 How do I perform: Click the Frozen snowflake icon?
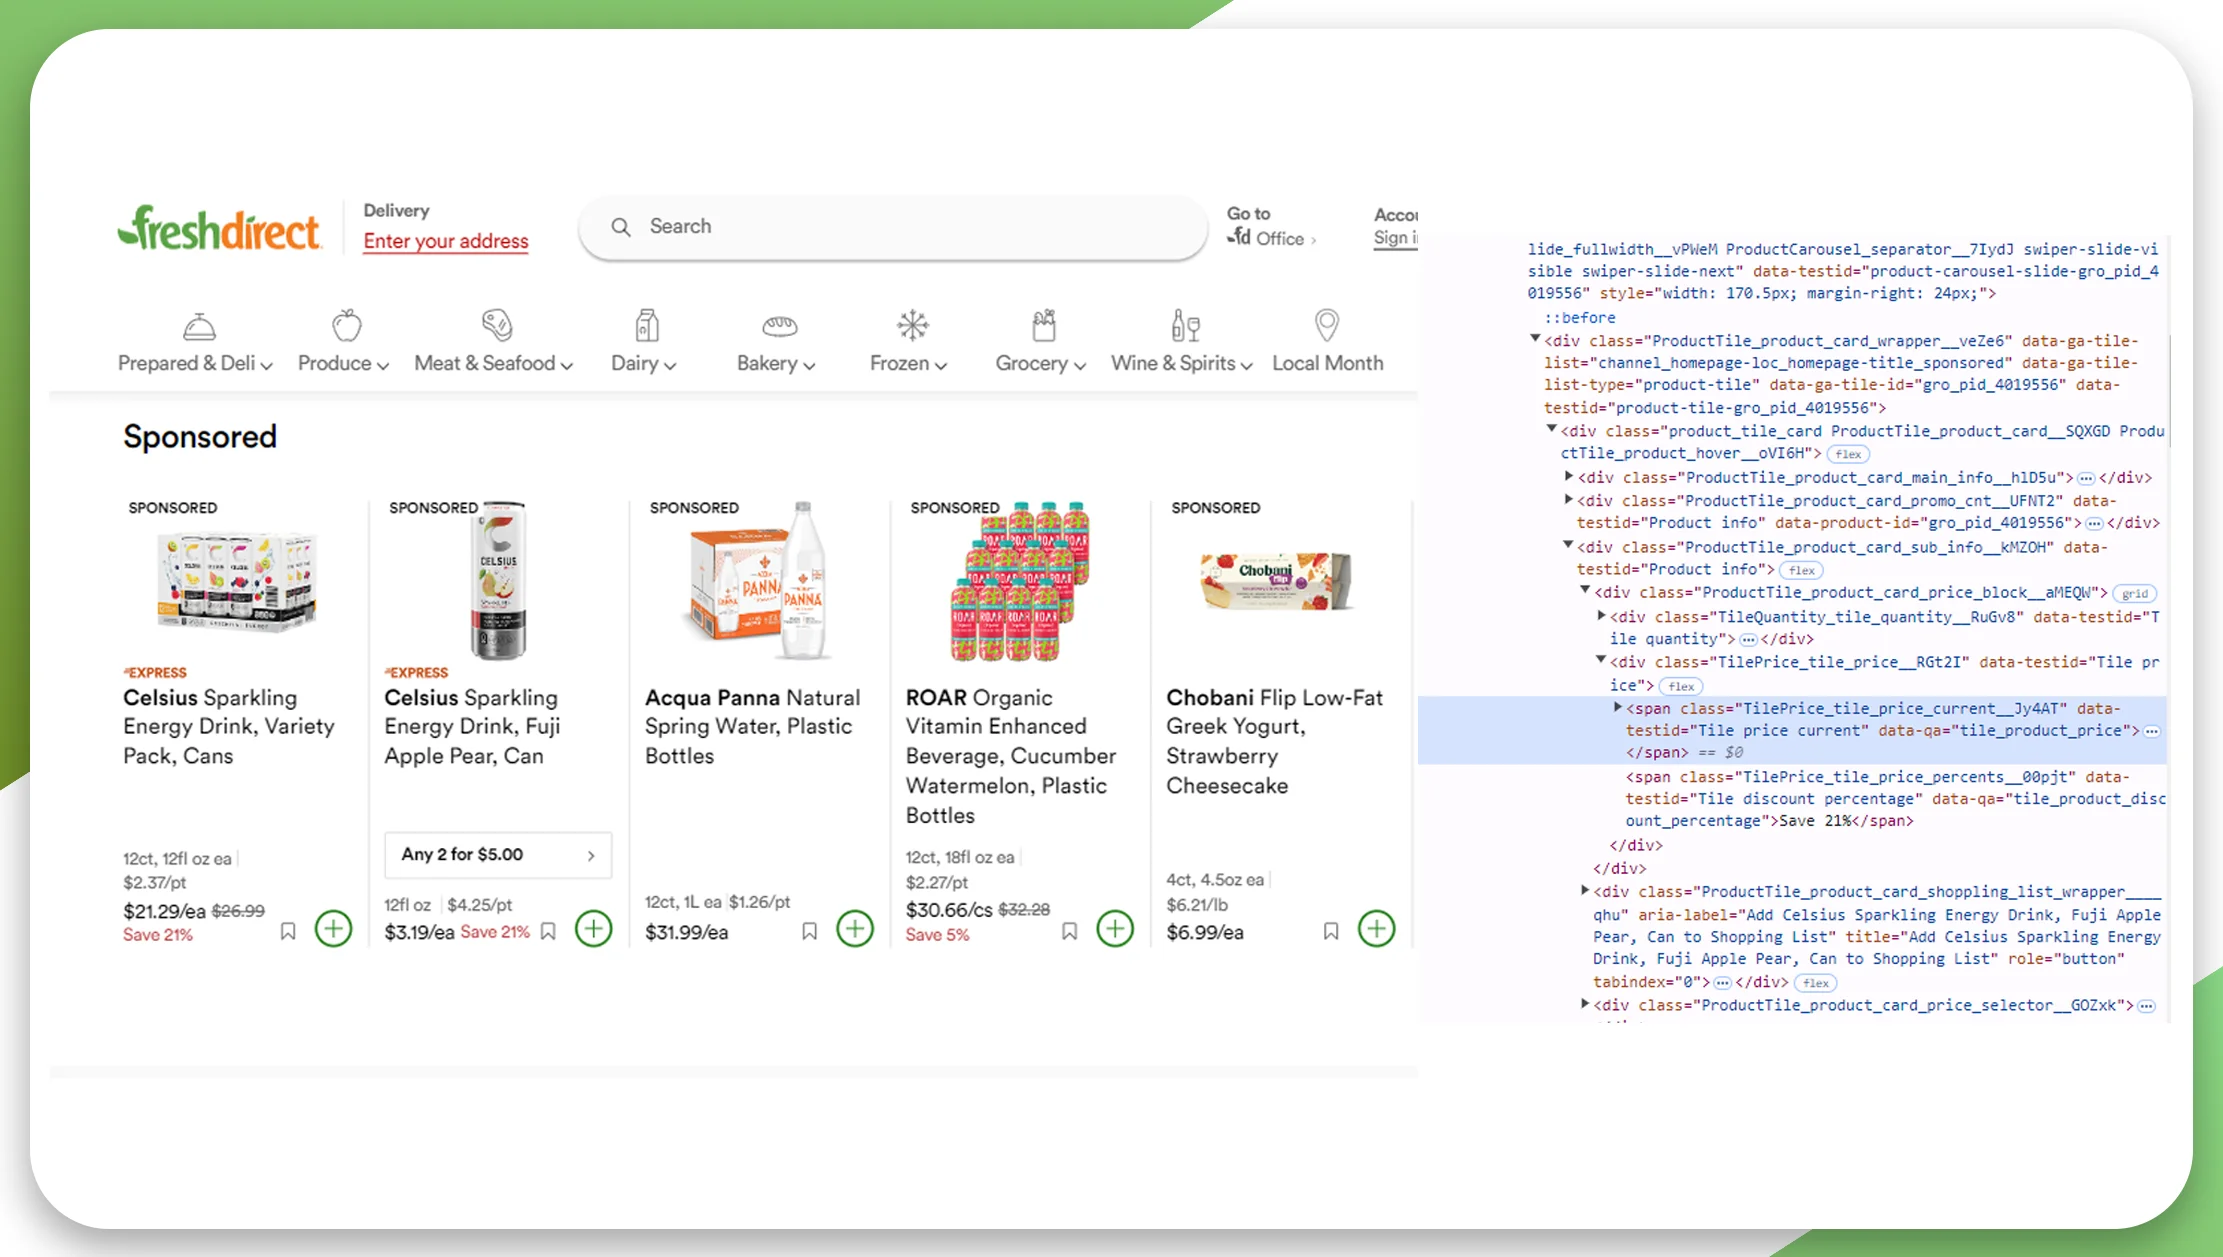click(x=912, y=325)
